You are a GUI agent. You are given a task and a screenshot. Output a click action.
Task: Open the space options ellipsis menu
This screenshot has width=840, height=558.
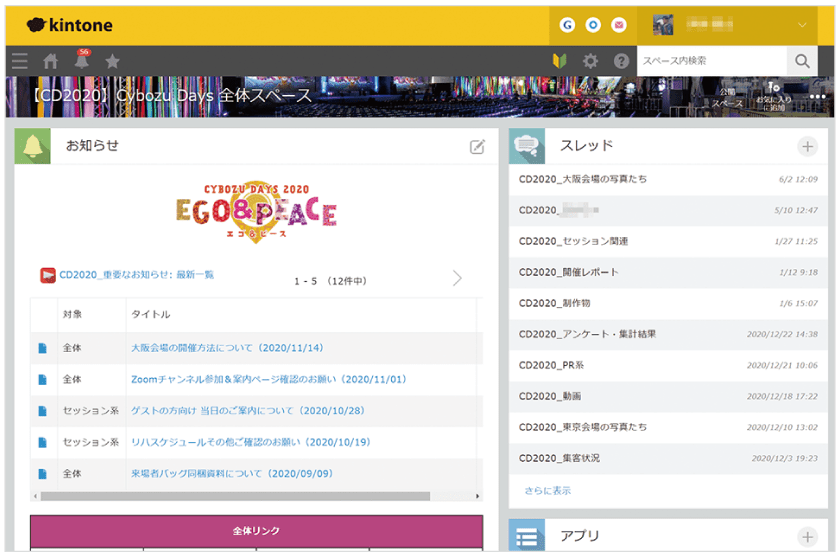(818, 97)
